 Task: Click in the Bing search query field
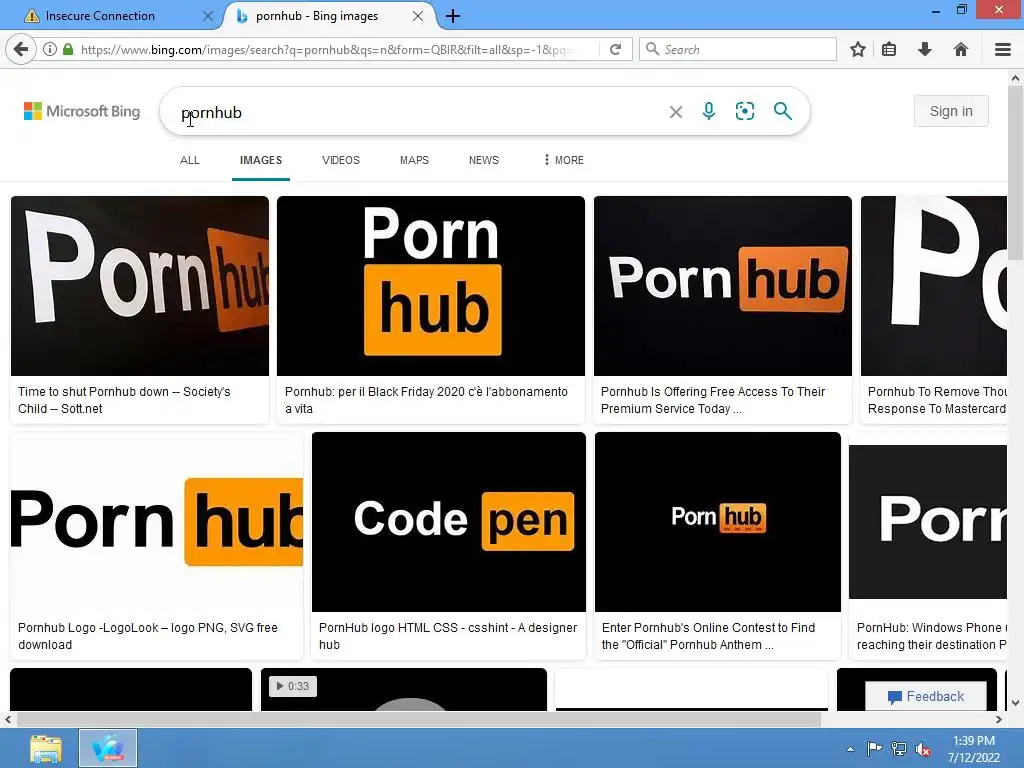point(418,112)
